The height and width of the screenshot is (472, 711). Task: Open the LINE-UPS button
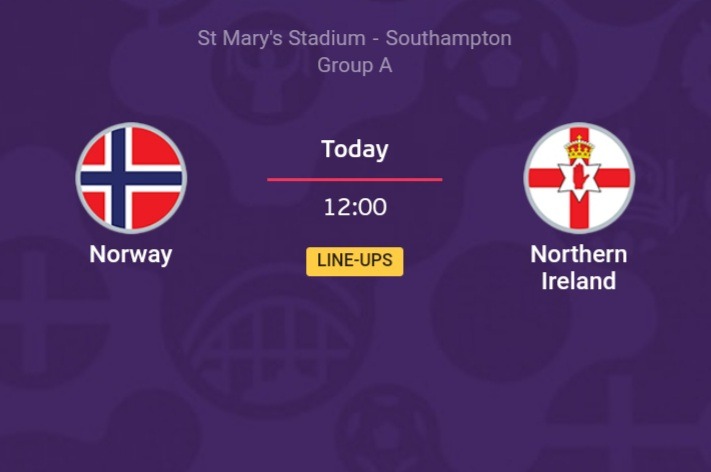354,261
